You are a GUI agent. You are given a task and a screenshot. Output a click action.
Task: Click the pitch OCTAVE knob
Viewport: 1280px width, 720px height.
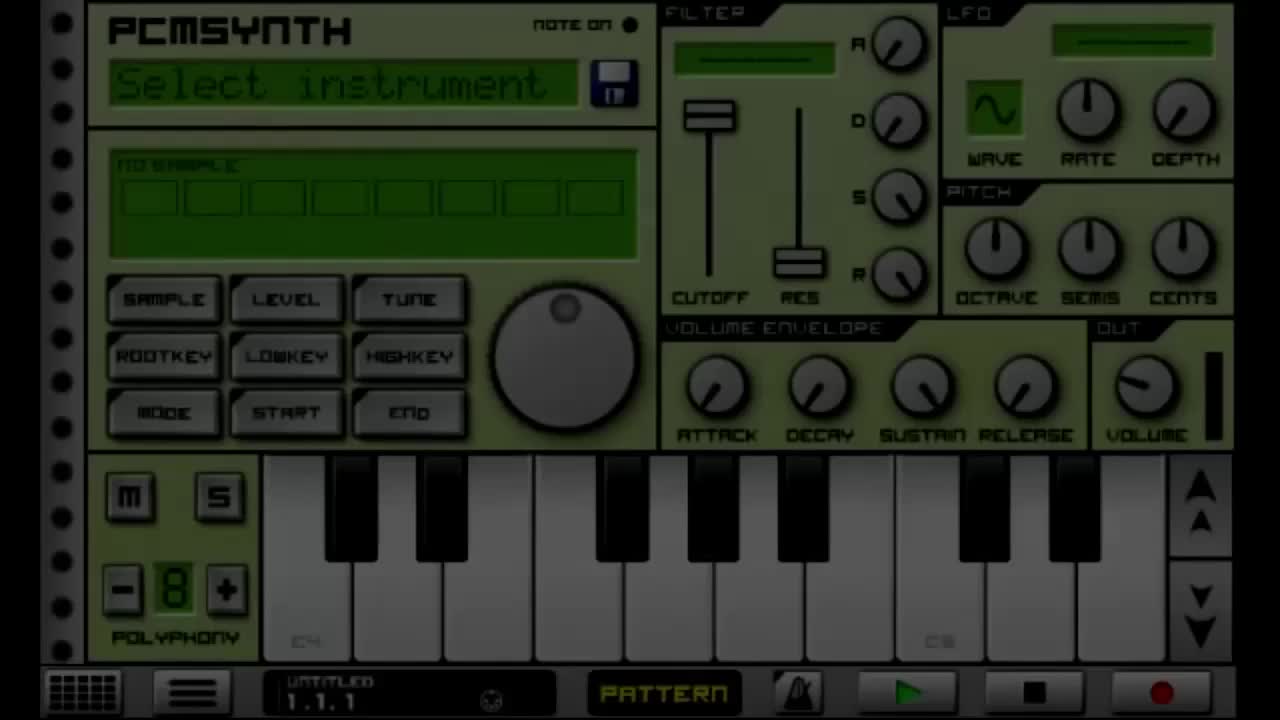click(x=995, y=249)
